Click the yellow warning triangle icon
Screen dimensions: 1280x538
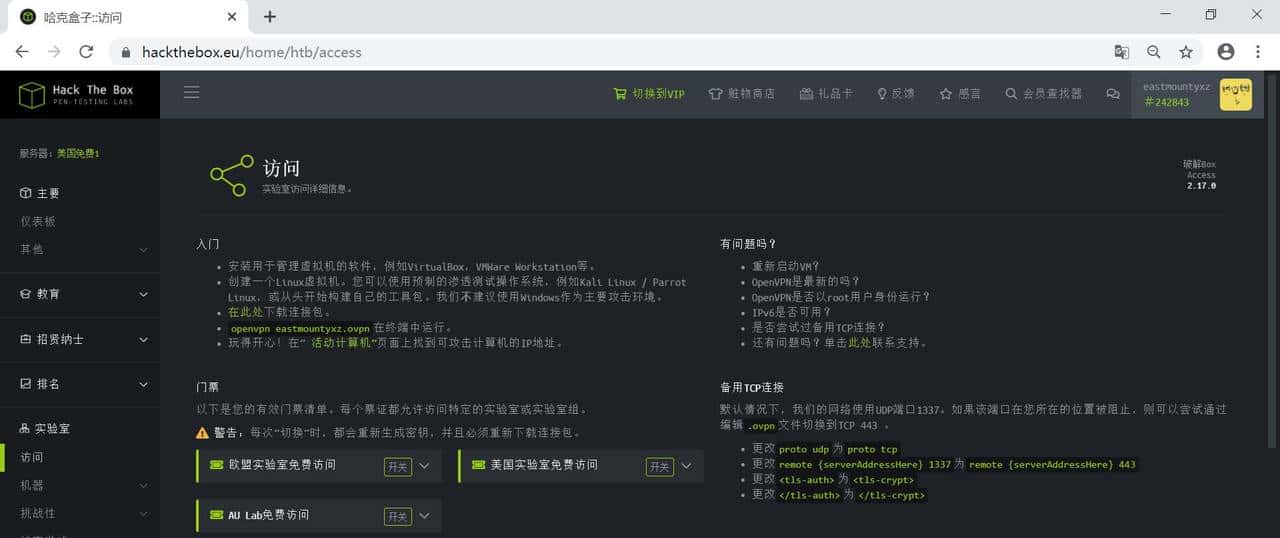(x=203, y=433)
